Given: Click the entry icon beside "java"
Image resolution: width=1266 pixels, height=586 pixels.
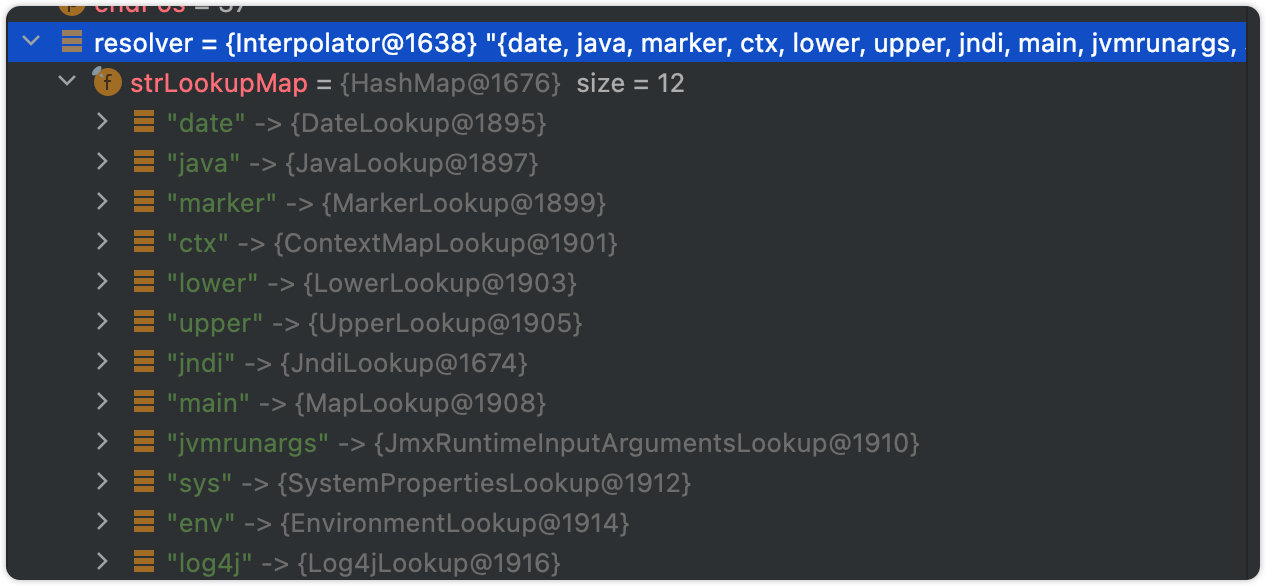Looking at the screenshot, I should (144, 162).
